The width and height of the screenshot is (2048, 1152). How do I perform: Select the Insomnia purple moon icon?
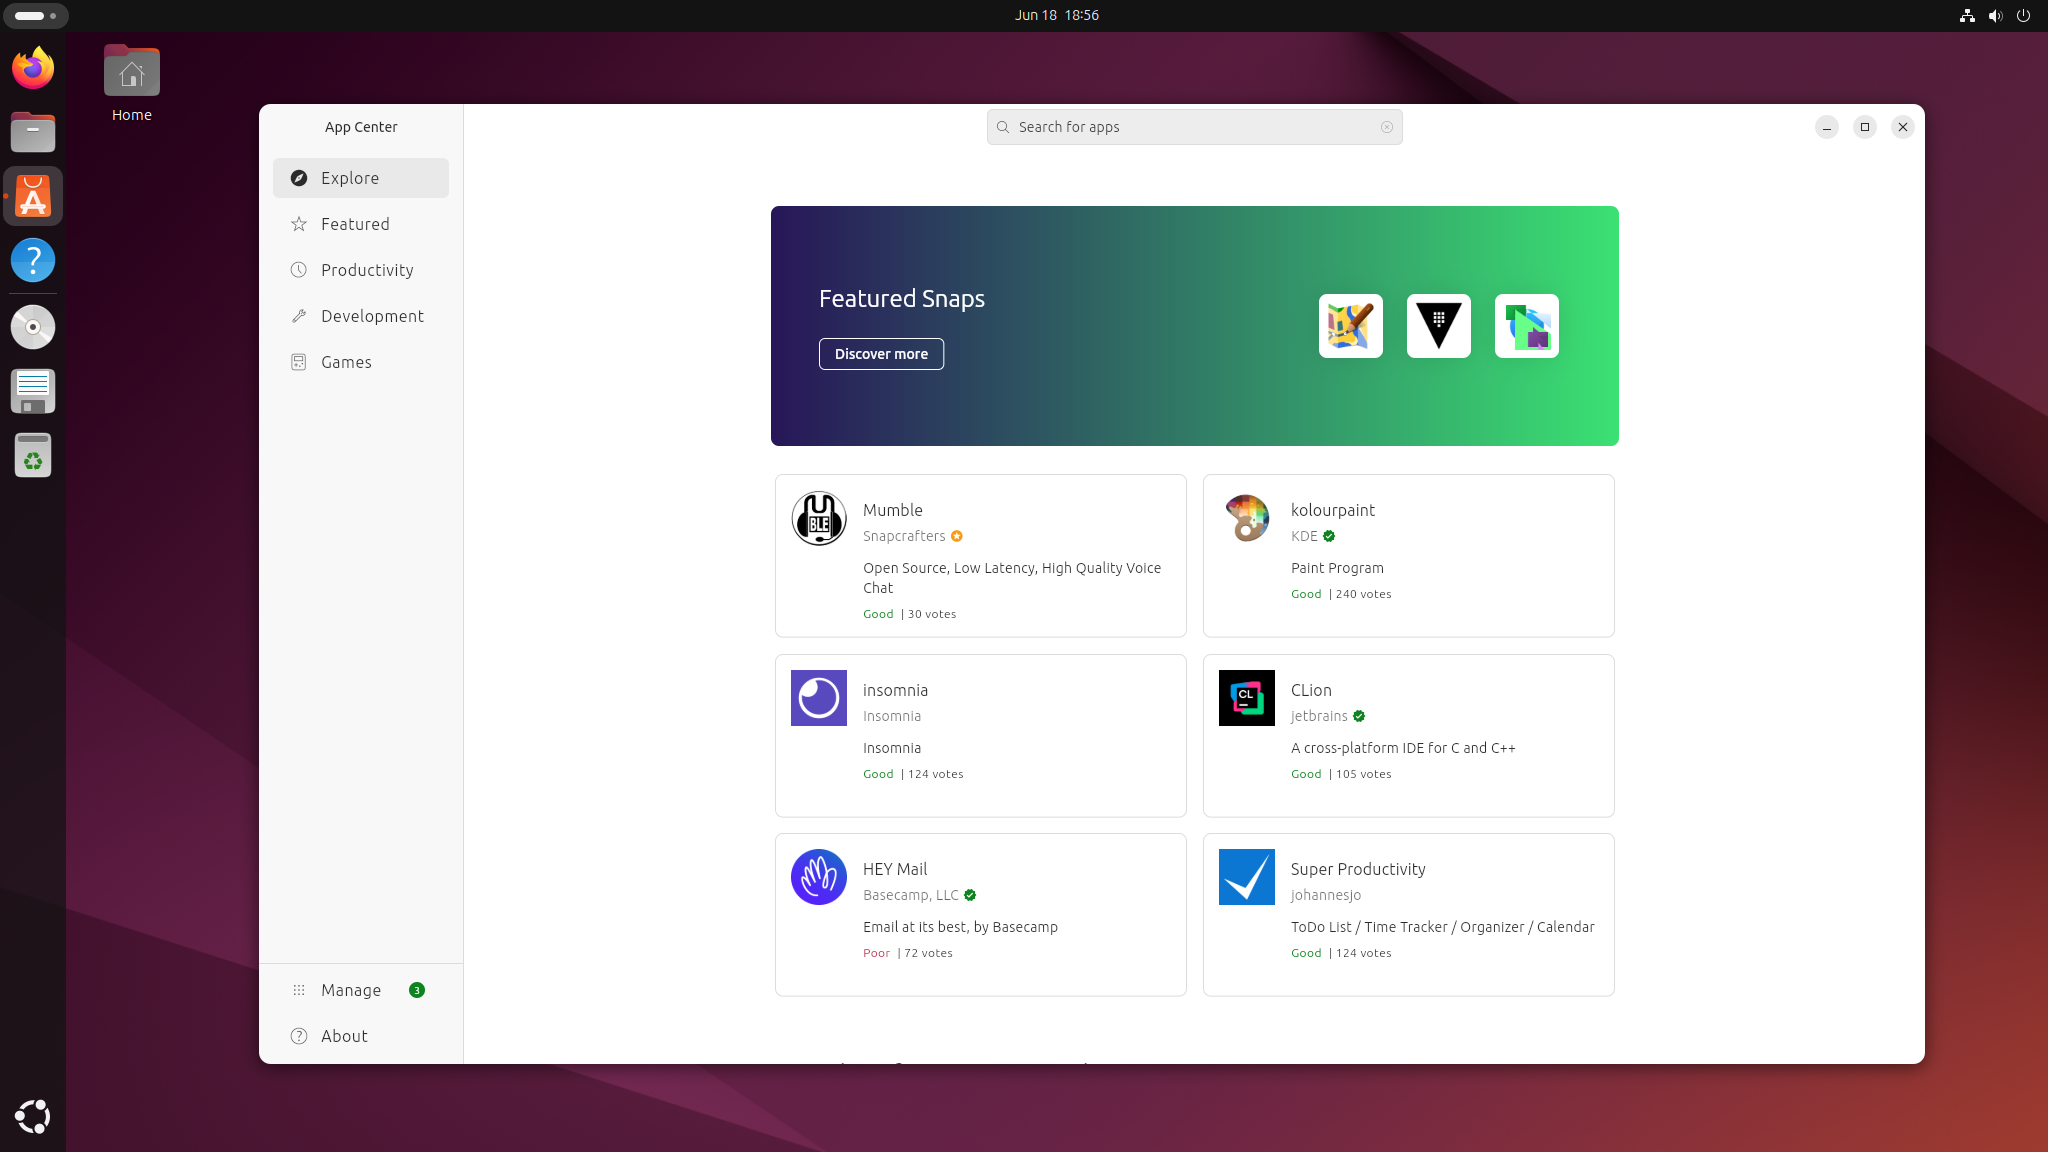tap(818, 697)
